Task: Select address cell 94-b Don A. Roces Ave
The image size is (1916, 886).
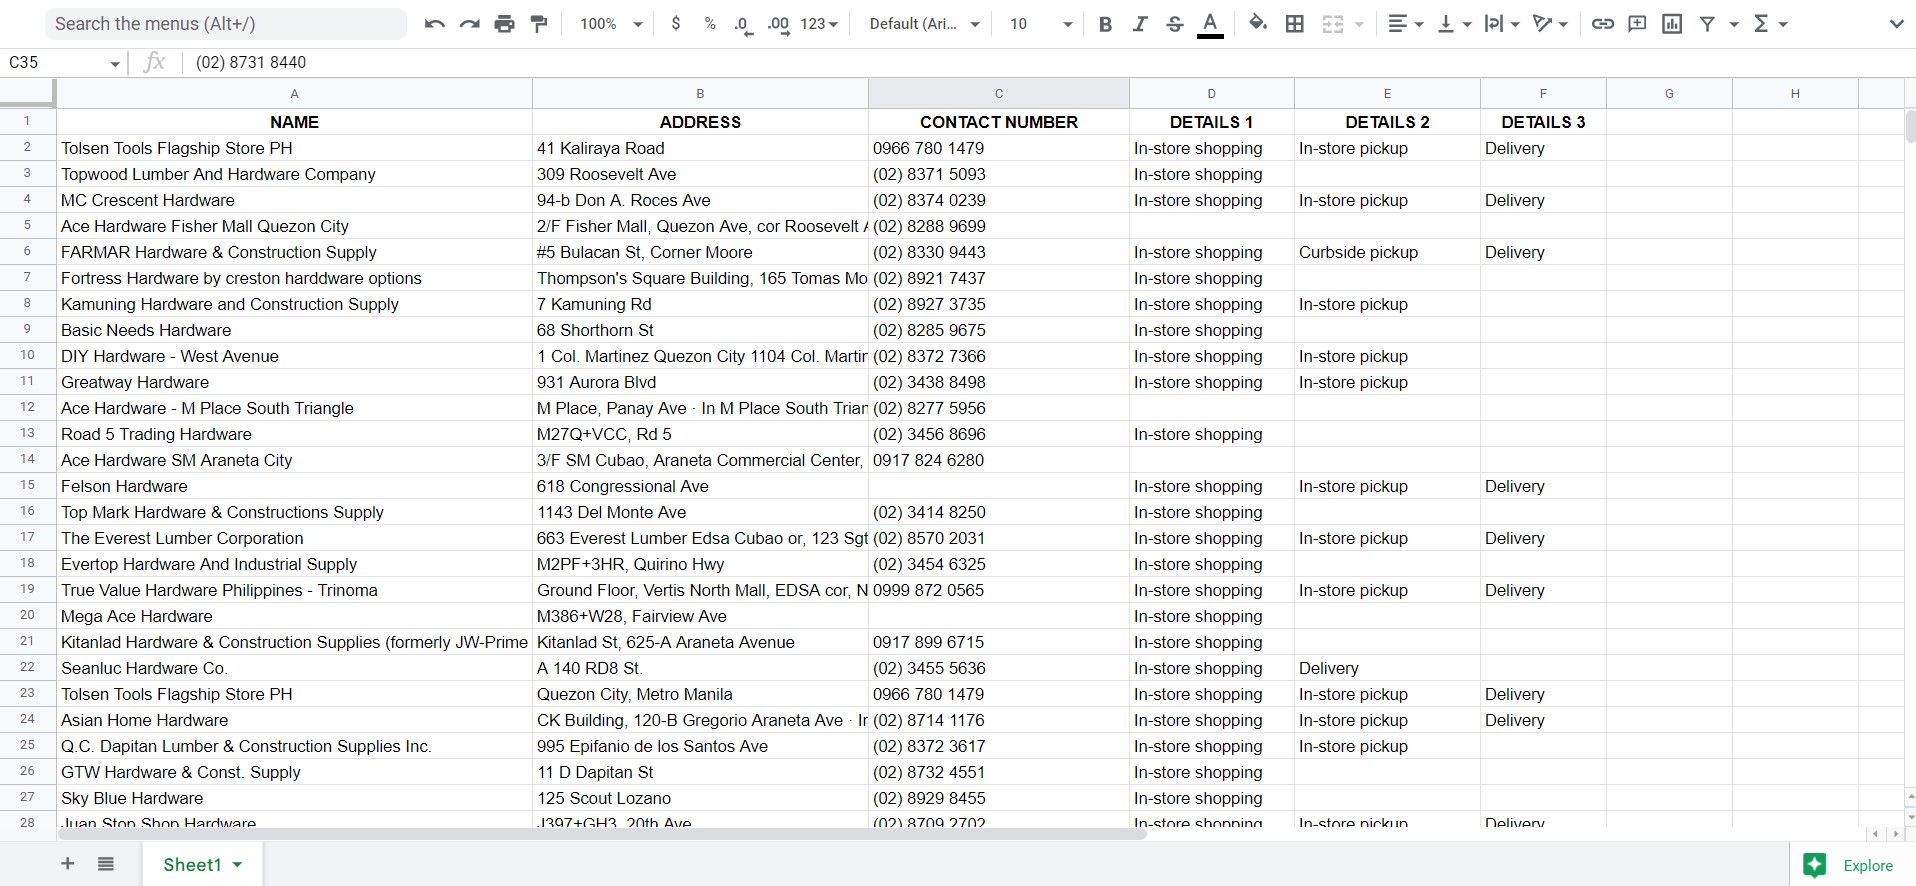Action: (x=700, y=200)
